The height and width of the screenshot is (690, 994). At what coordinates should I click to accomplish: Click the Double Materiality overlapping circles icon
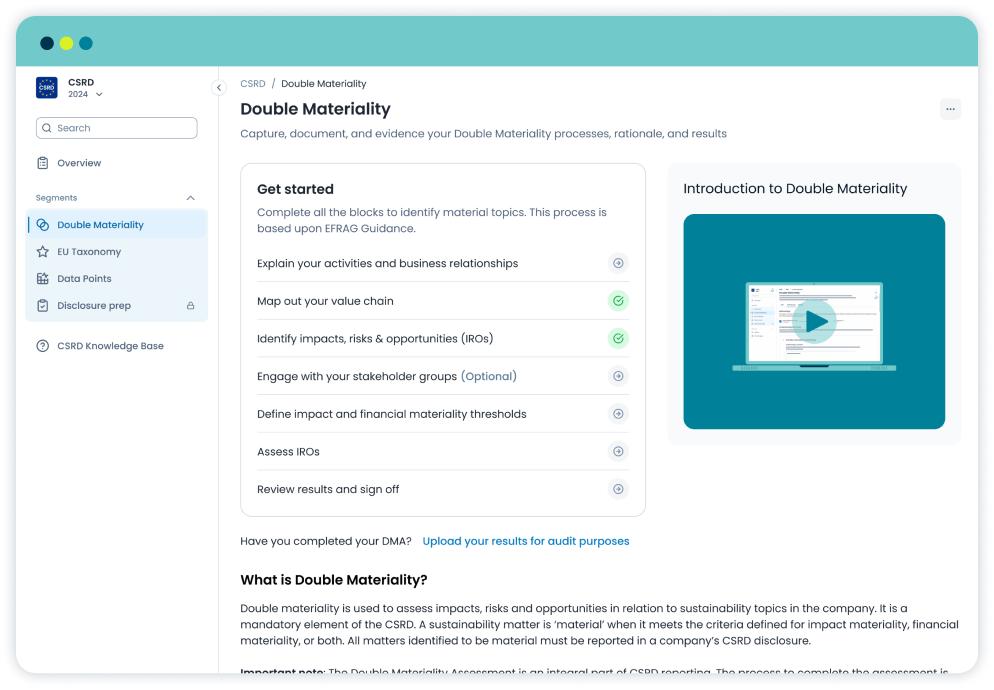[x=42, y=225]
